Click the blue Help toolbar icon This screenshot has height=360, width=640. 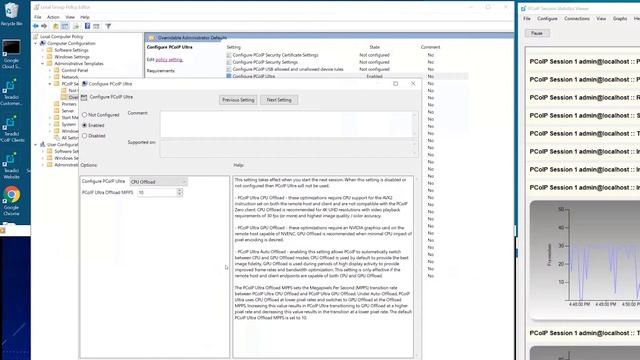tap(87, 26)
